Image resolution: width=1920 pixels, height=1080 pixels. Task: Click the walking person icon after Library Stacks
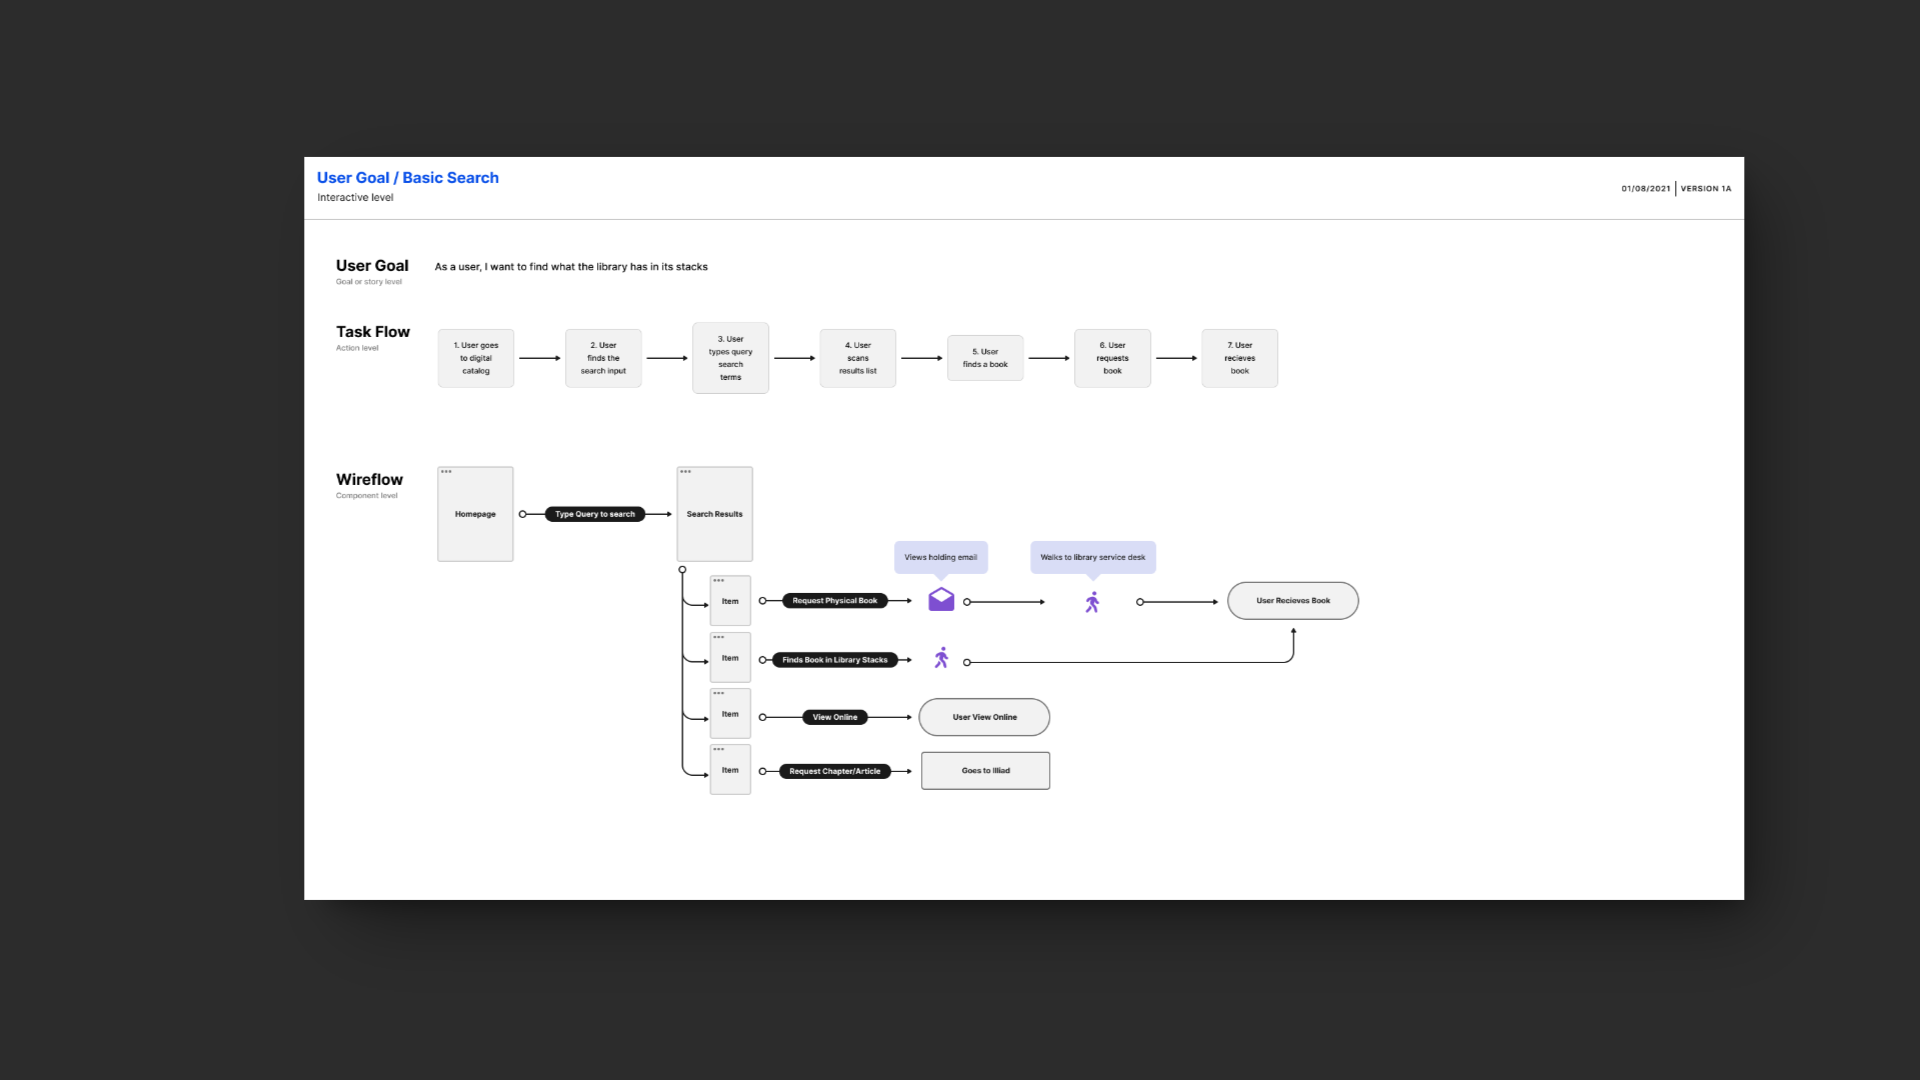(x=941, y=658)
